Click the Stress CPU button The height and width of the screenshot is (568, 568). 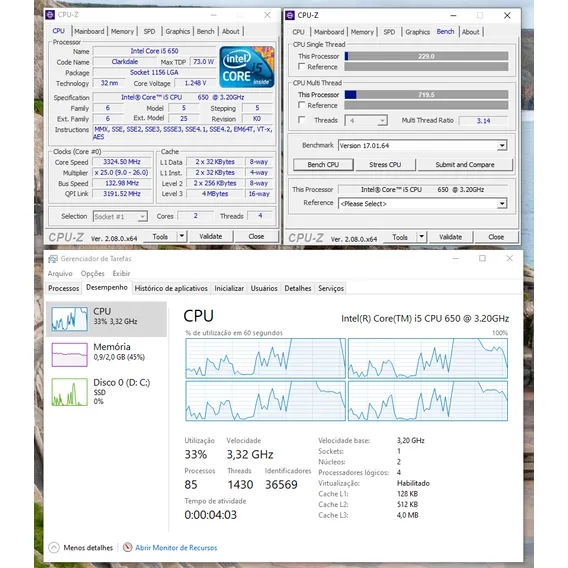385,164
